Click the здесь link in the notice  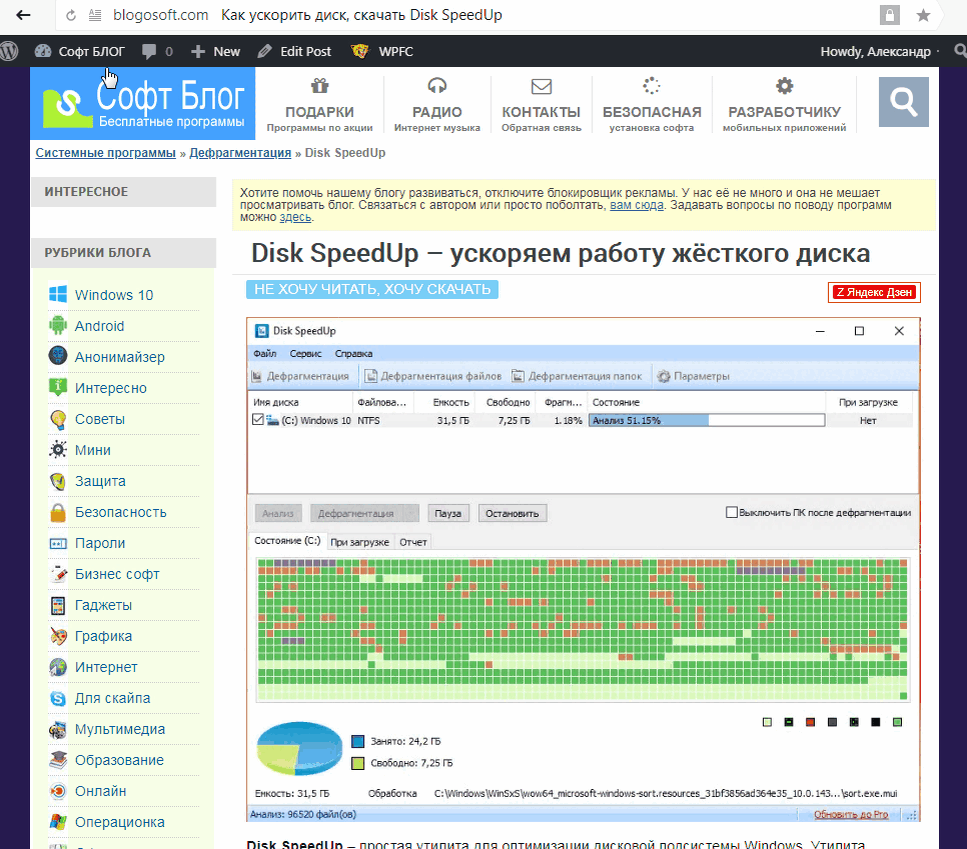(x=295, y=217)
